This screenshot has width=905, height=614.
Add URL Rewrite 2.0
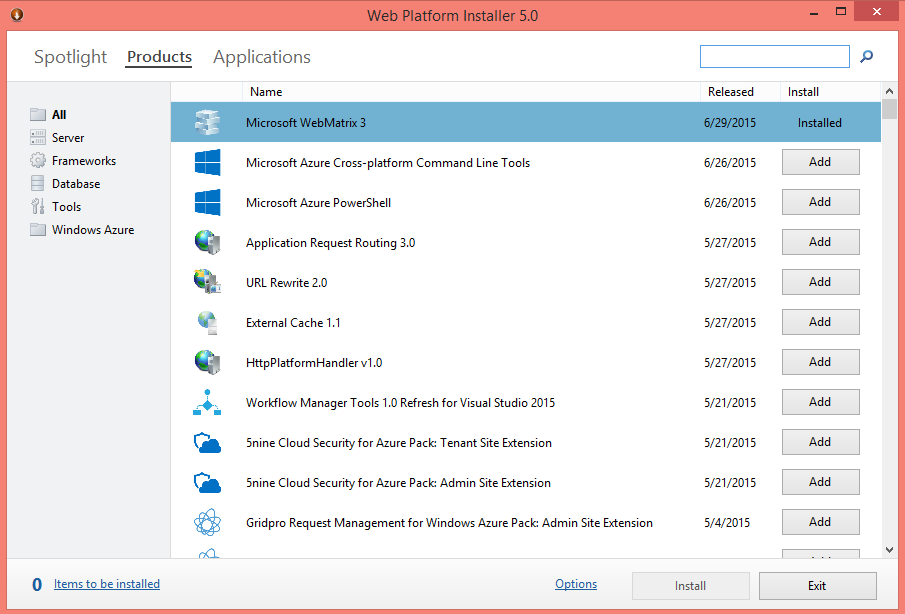coord(820,282)
